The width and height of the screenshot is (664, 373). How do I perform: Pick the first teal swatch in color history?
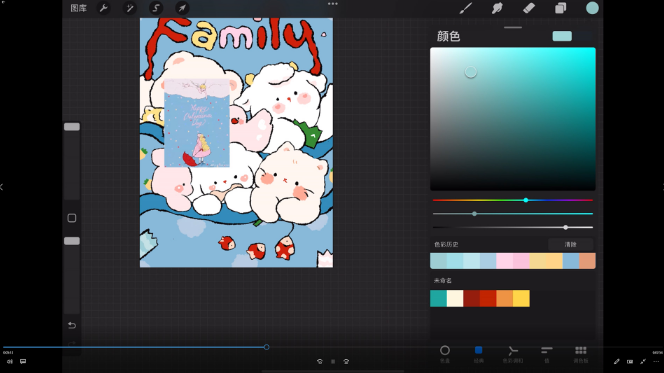(x=438, y=261)
